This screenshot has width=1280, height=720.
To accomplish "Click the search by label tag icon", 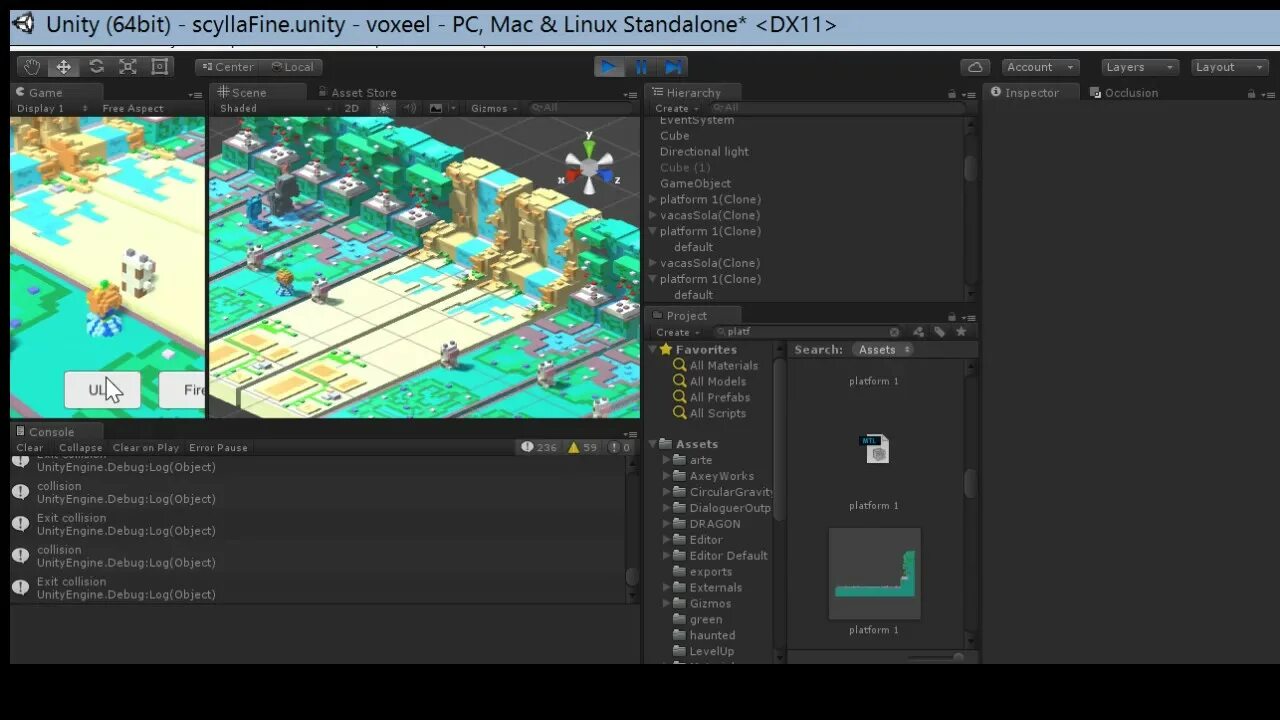I will 940,332.
